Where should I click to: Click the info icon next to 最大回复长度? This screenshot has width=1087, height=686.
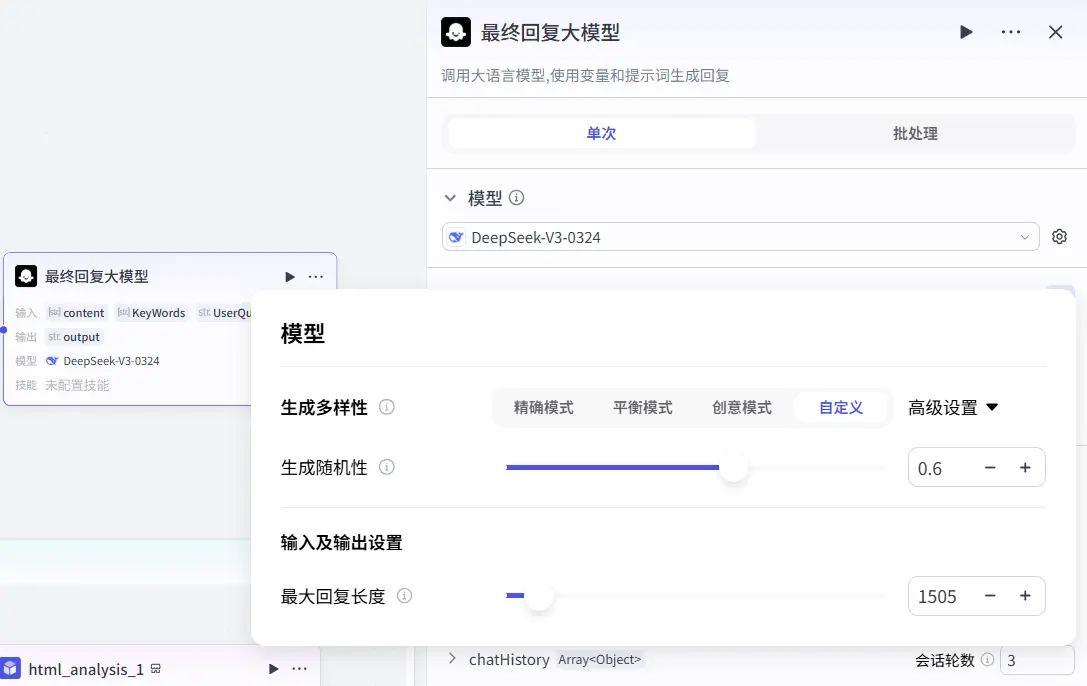click(404, 595)
